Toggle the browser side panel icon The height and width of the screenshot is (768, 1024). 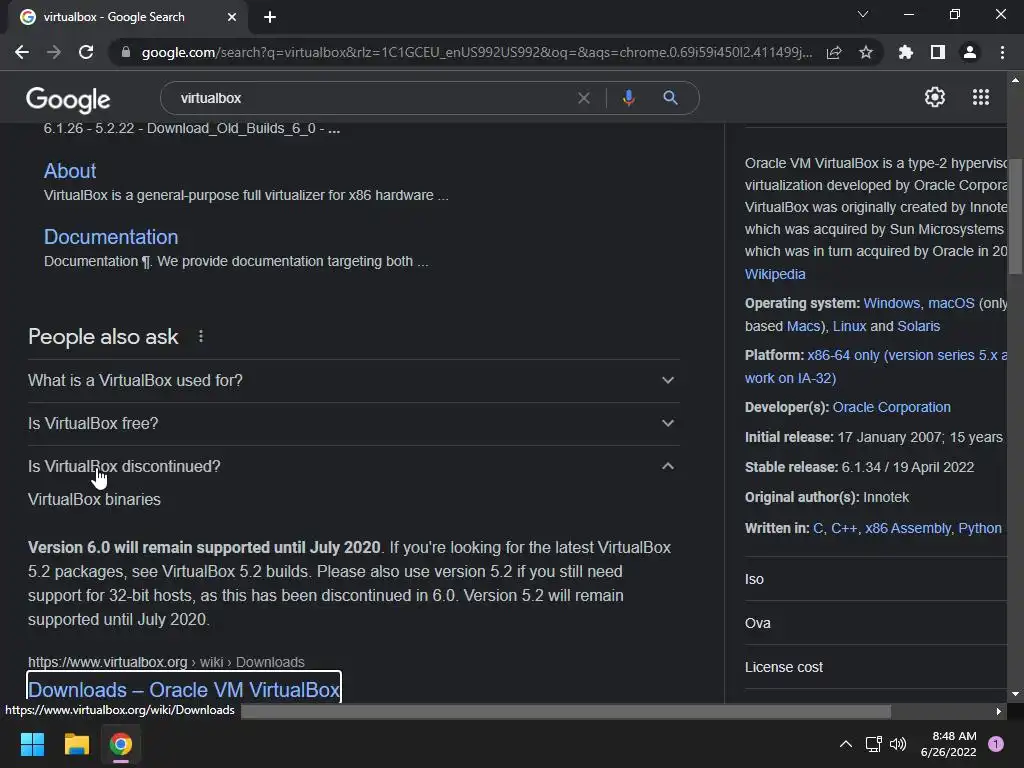(938, 52)
